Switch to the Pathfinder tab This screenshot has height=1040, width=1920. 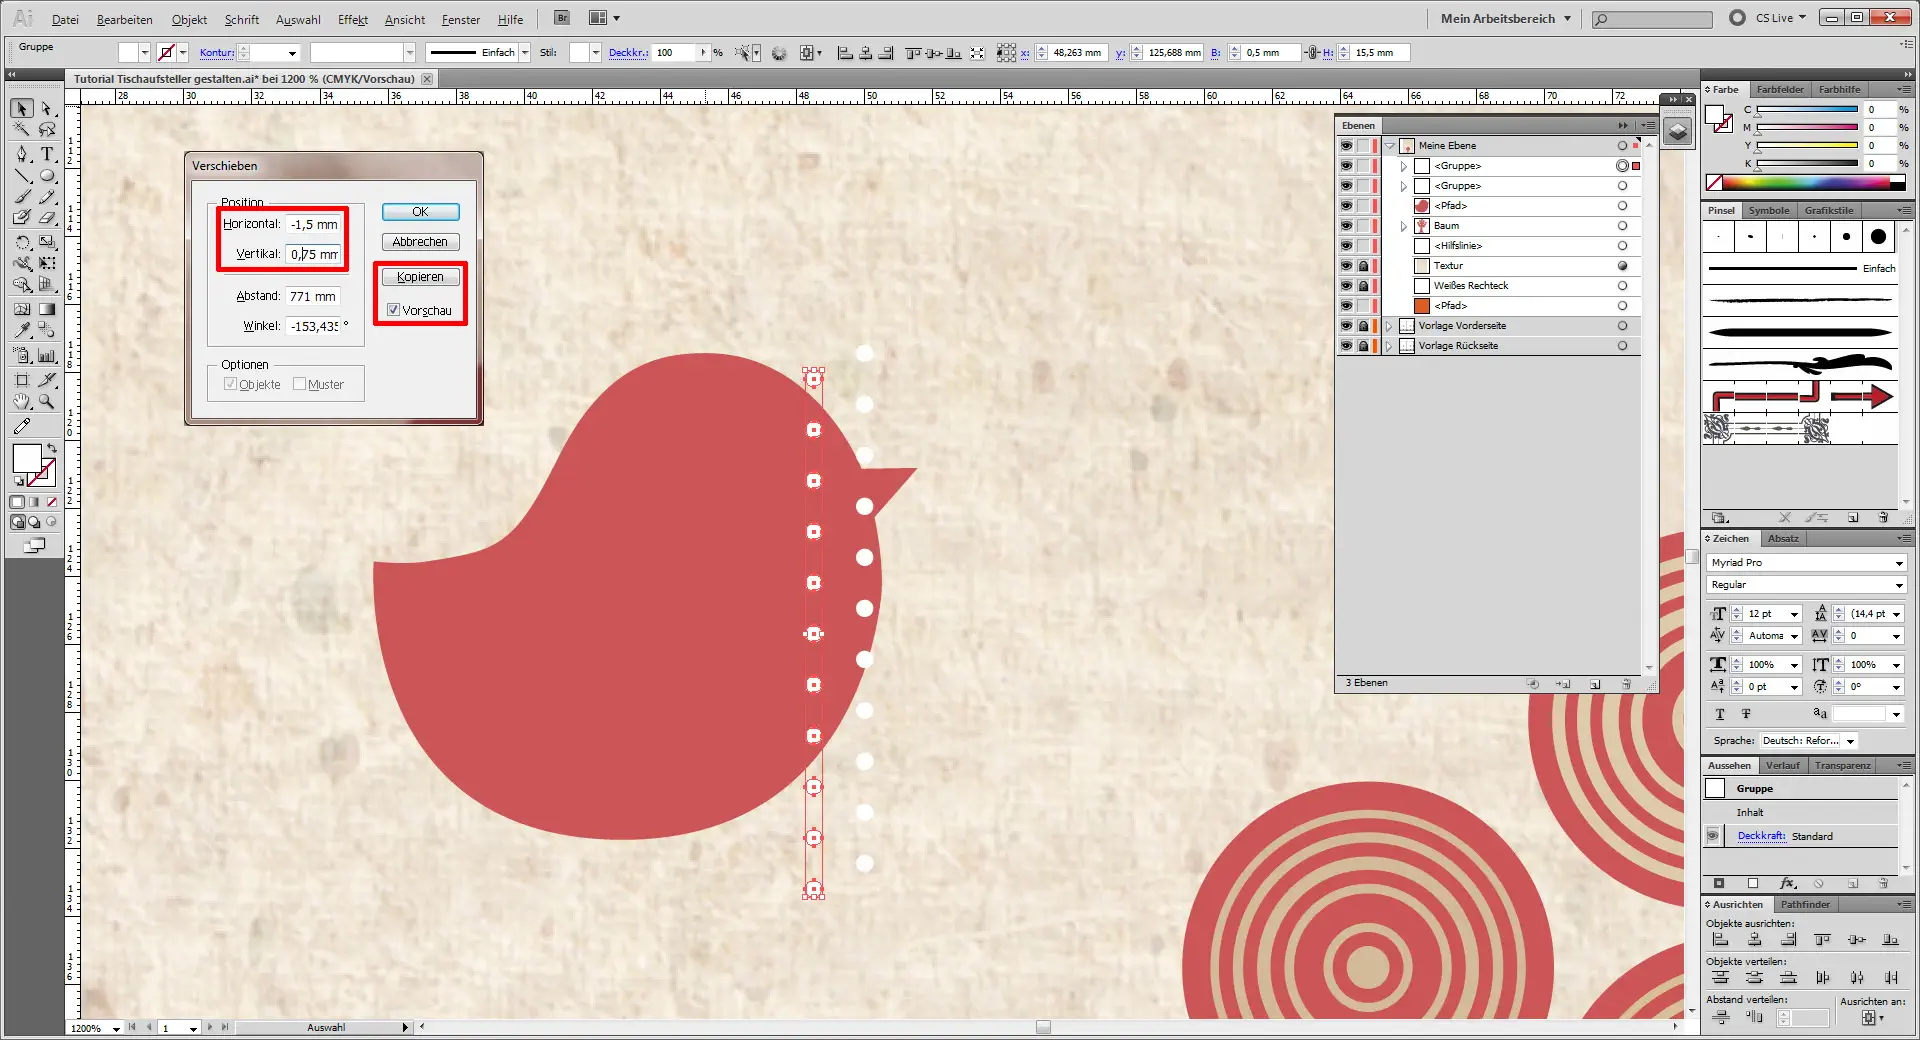click(x=1805, y=904)
